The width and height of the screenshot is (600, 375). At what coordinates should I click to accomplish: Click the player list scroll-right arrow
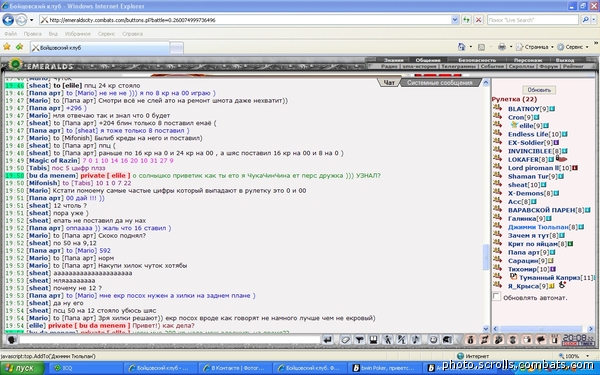pyautogui.click(x=590, y=329)
